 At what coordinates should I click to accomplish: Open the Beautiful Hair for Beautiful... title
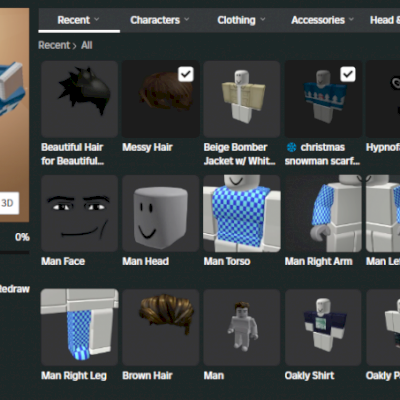click(x=72, y=154)
